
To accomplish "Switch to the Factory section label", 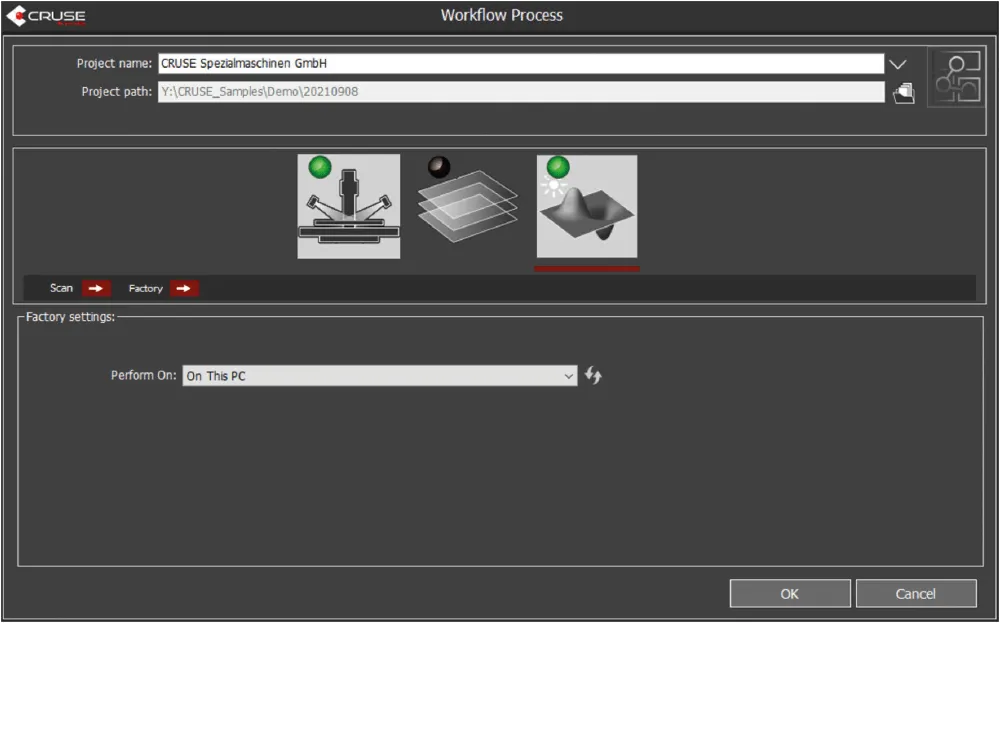I will click(x=146, y=288).
